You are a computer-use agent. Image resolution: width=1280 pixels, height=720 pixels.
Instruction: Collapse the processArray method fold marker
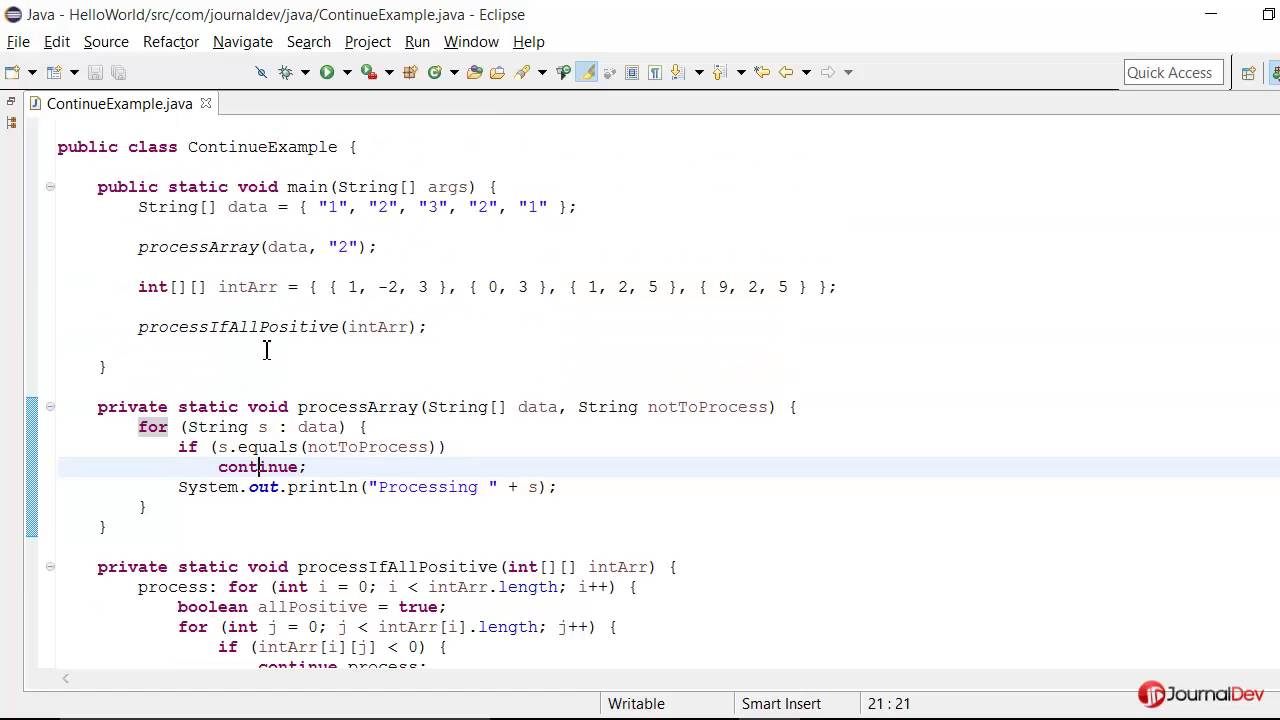[49, 407]
